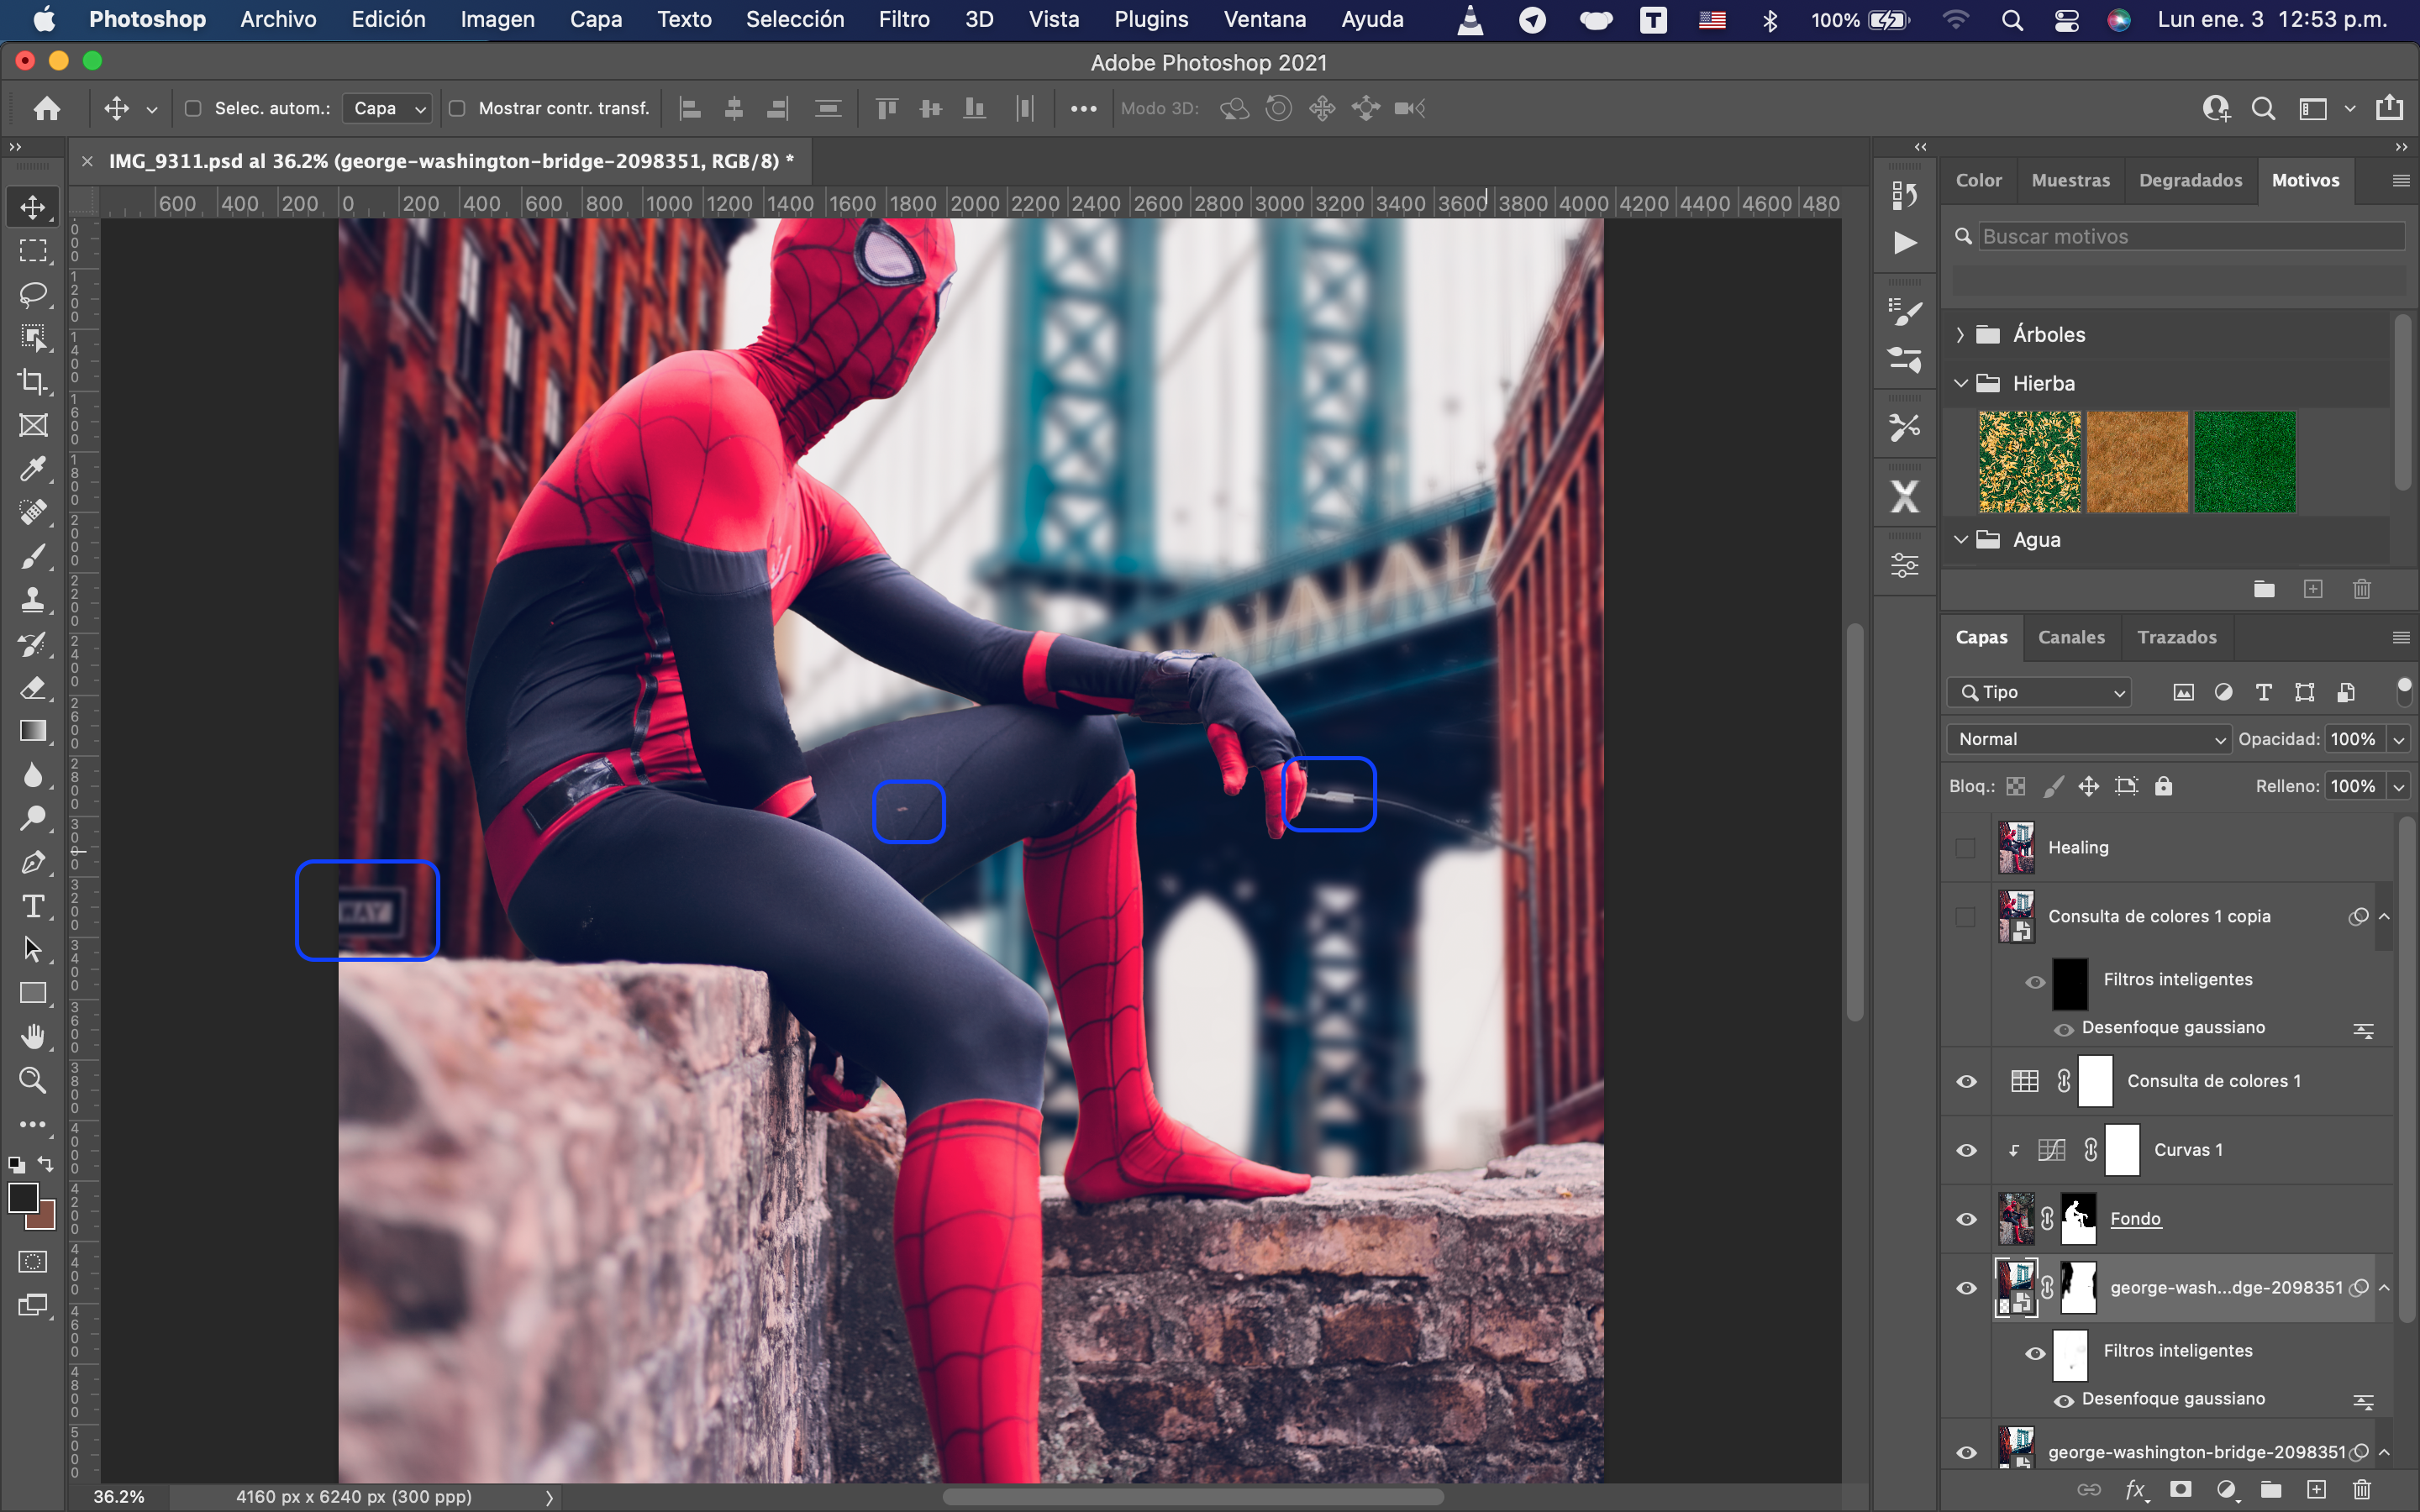Screen dimensions: 2420x1512
Task: Select the Horizontal Type tool
Action: pyautogui.click(x=33, y=906)
